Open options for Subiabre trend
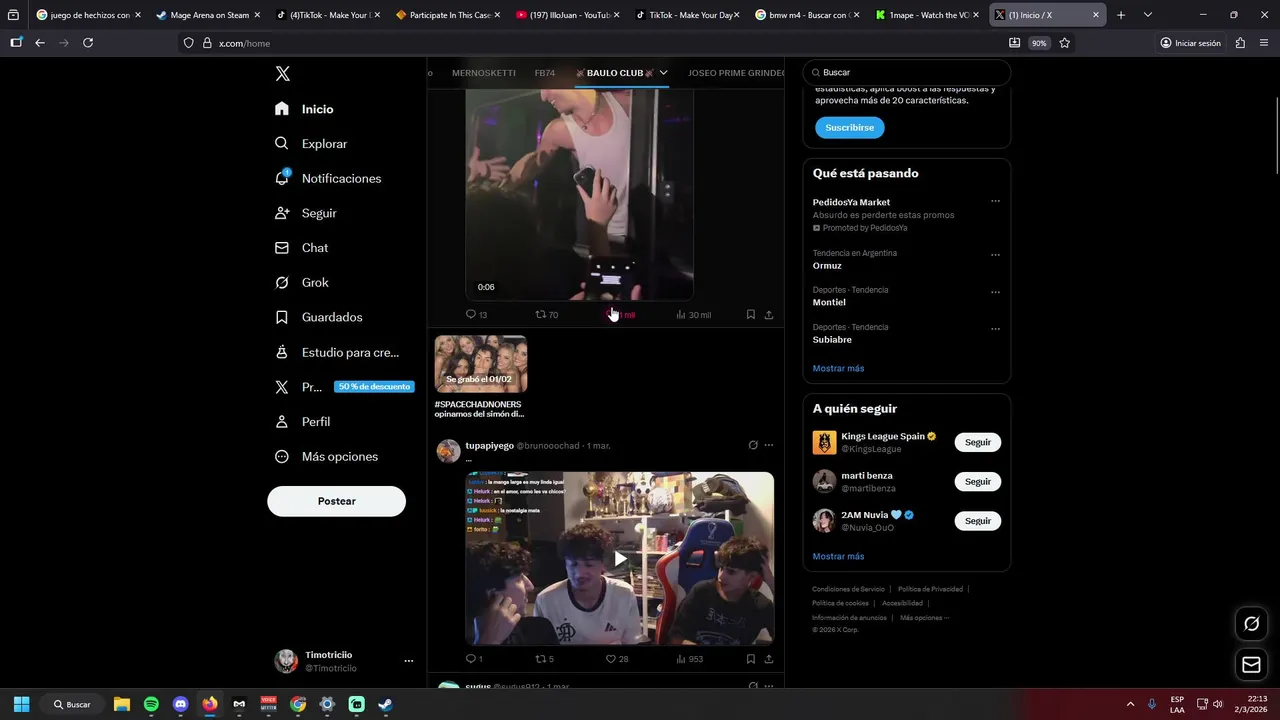The height and width of the screenshot is (720, 1280). pos(995,328)
